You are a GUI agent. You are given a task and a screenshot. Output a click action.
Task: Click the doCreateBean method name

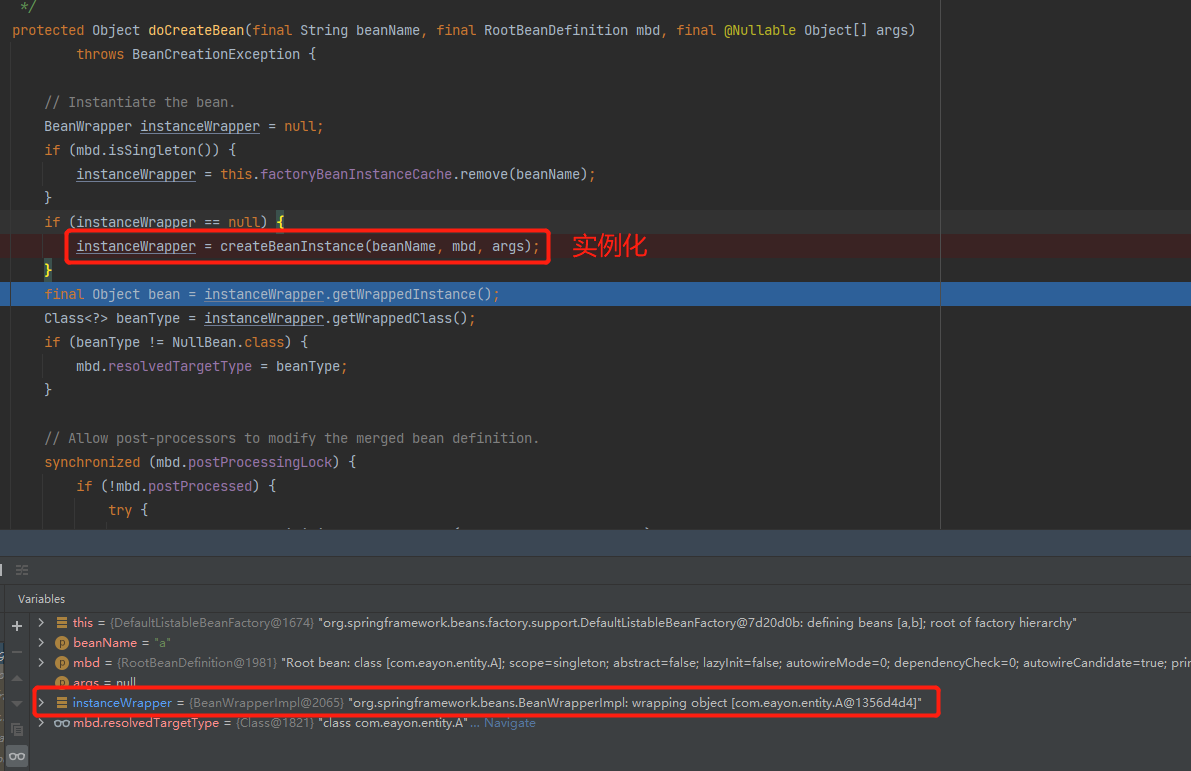[x=196, y=30]
